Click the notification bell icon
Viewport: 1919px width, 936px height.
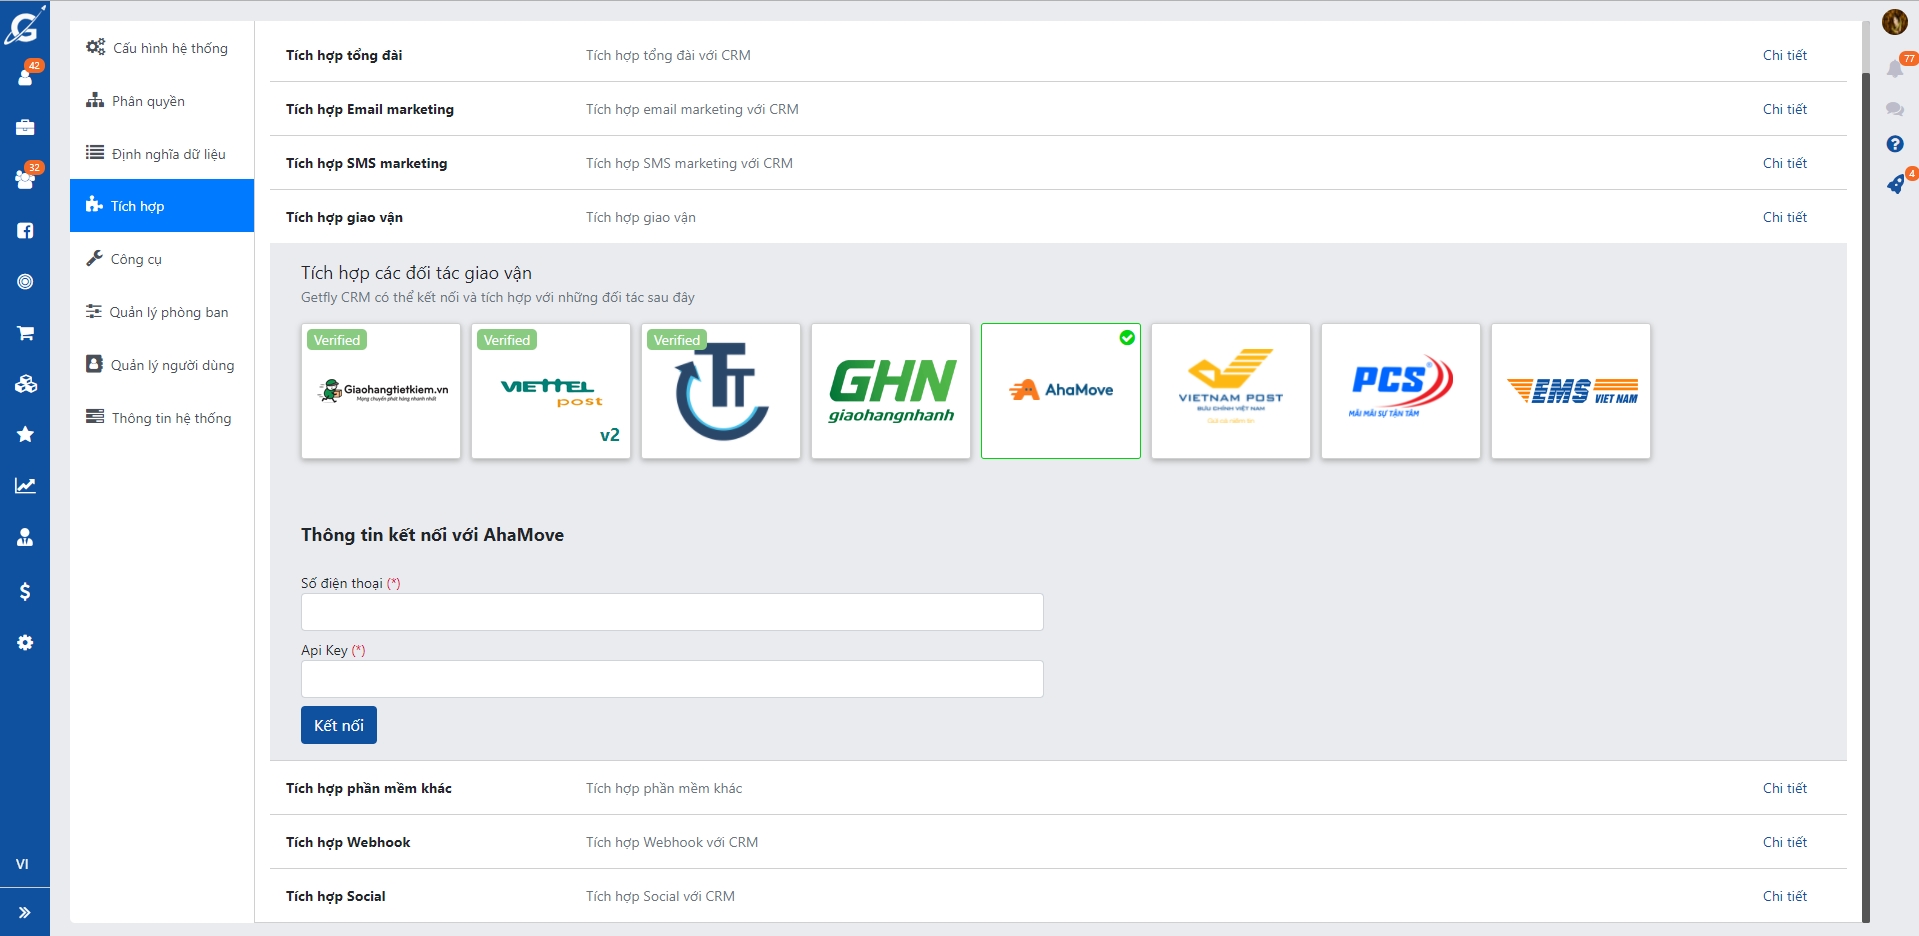pyautogui.click(x=1894, y=69)
